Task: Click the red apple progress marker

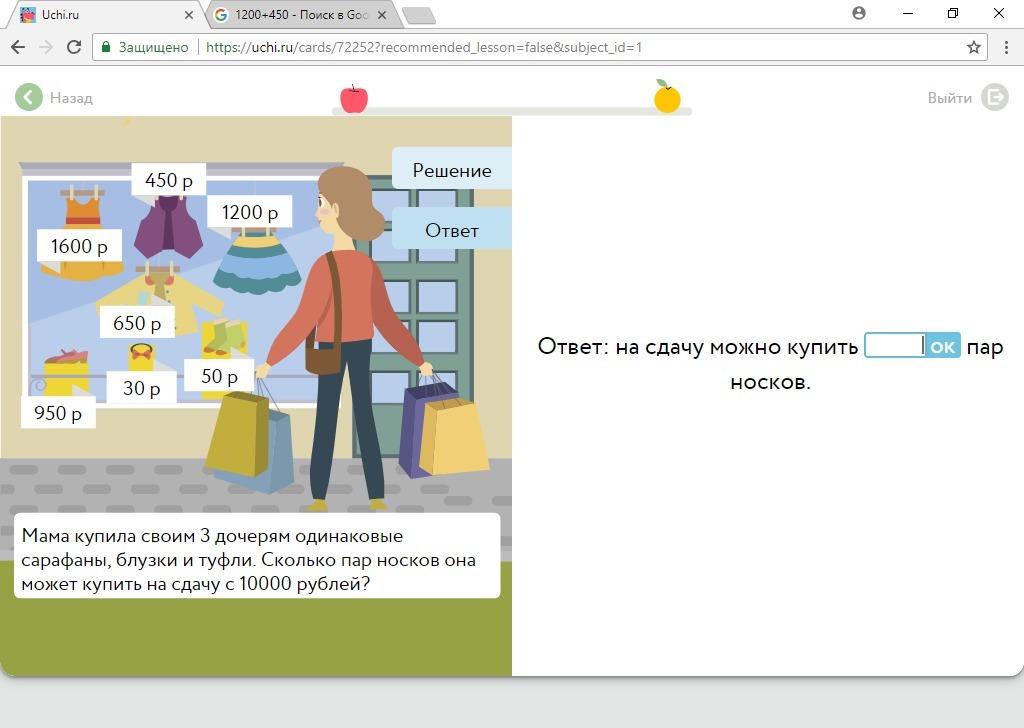Action: 354,99
